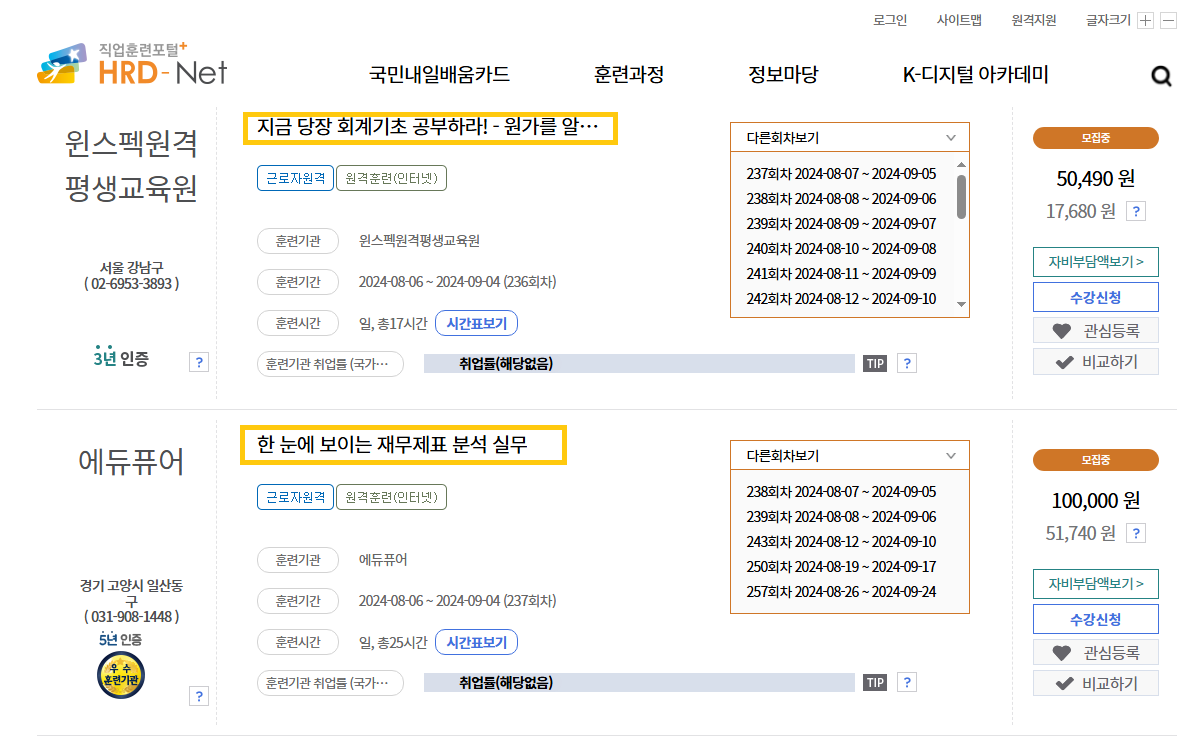1194x737 pixels.
Task: Open the 국민내일배움카드 menu
Action: click(x=439, y=75)
